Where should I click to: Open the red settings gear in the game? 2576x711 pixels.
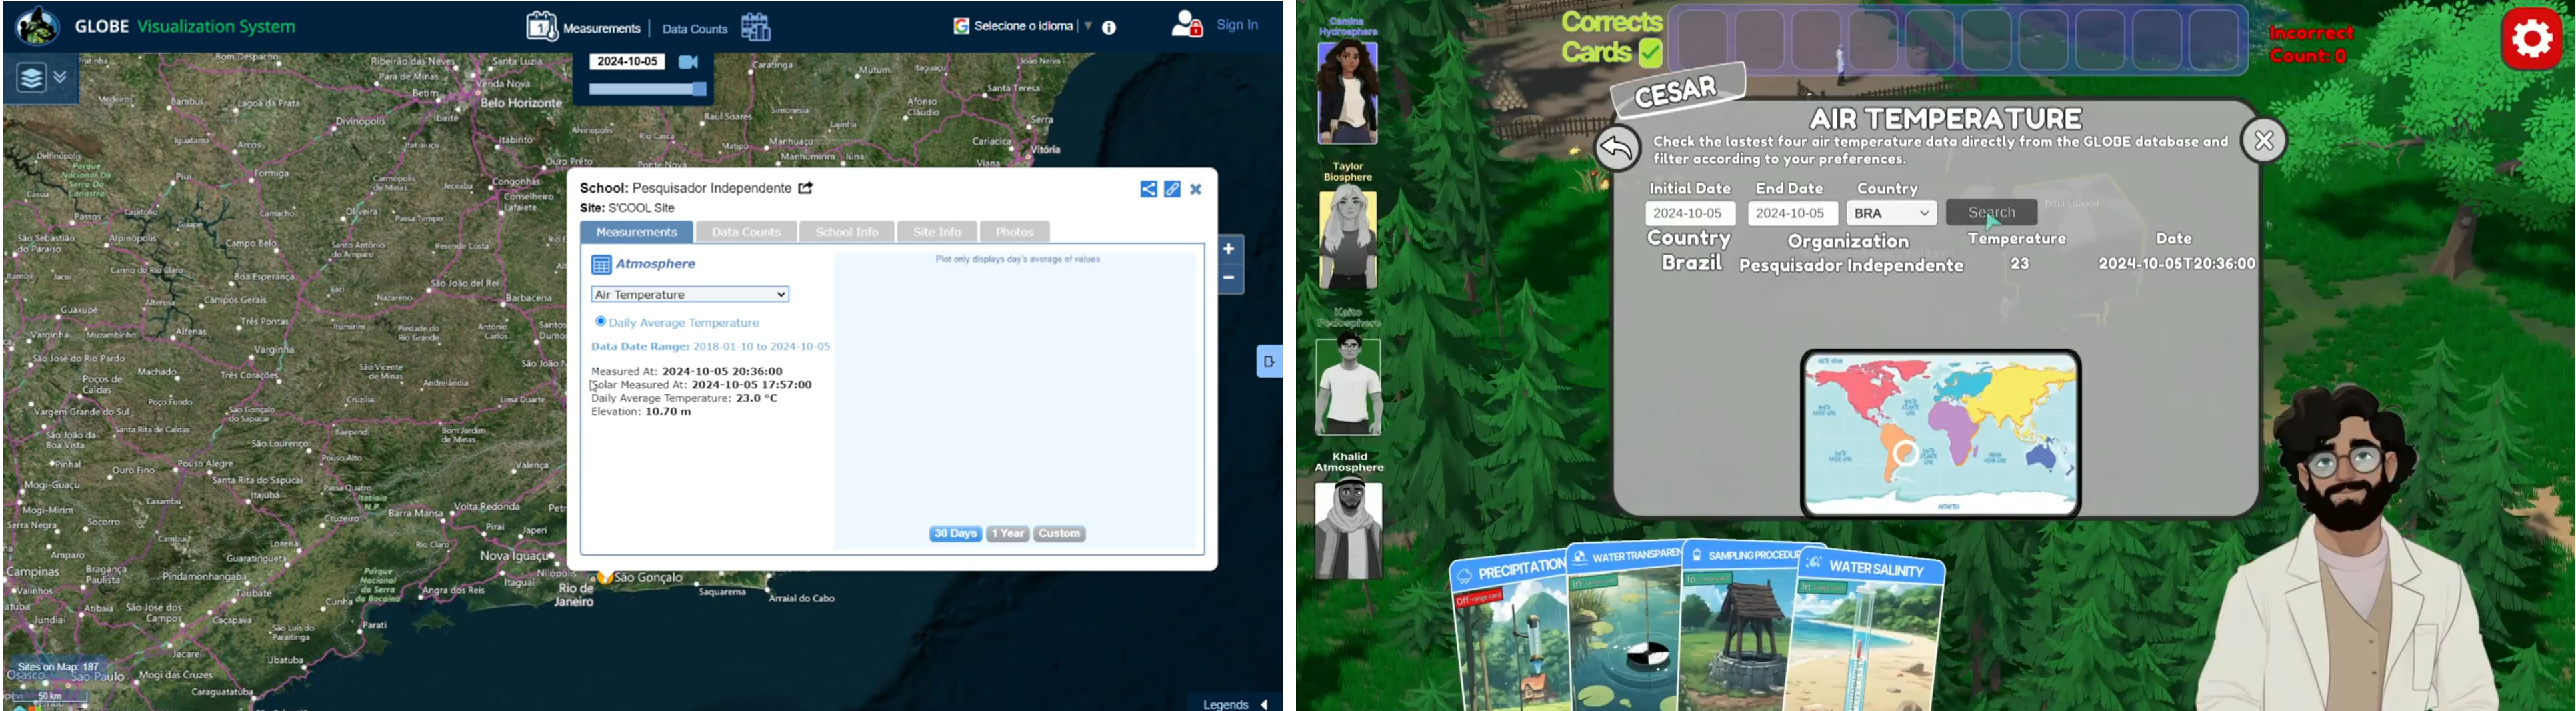tap(2531, 39)
